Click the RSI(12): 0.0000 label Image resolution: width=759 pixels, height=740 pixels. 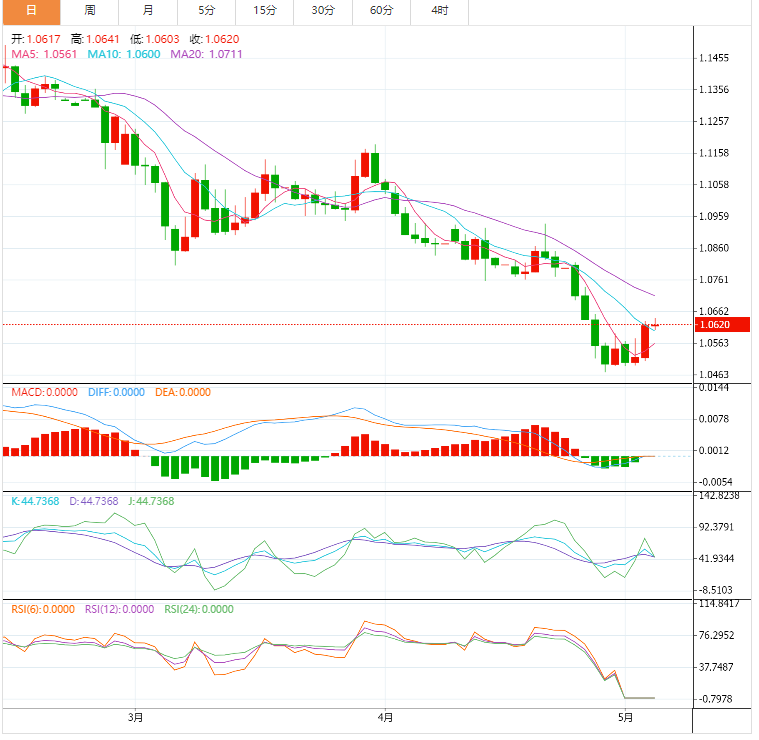120,609
